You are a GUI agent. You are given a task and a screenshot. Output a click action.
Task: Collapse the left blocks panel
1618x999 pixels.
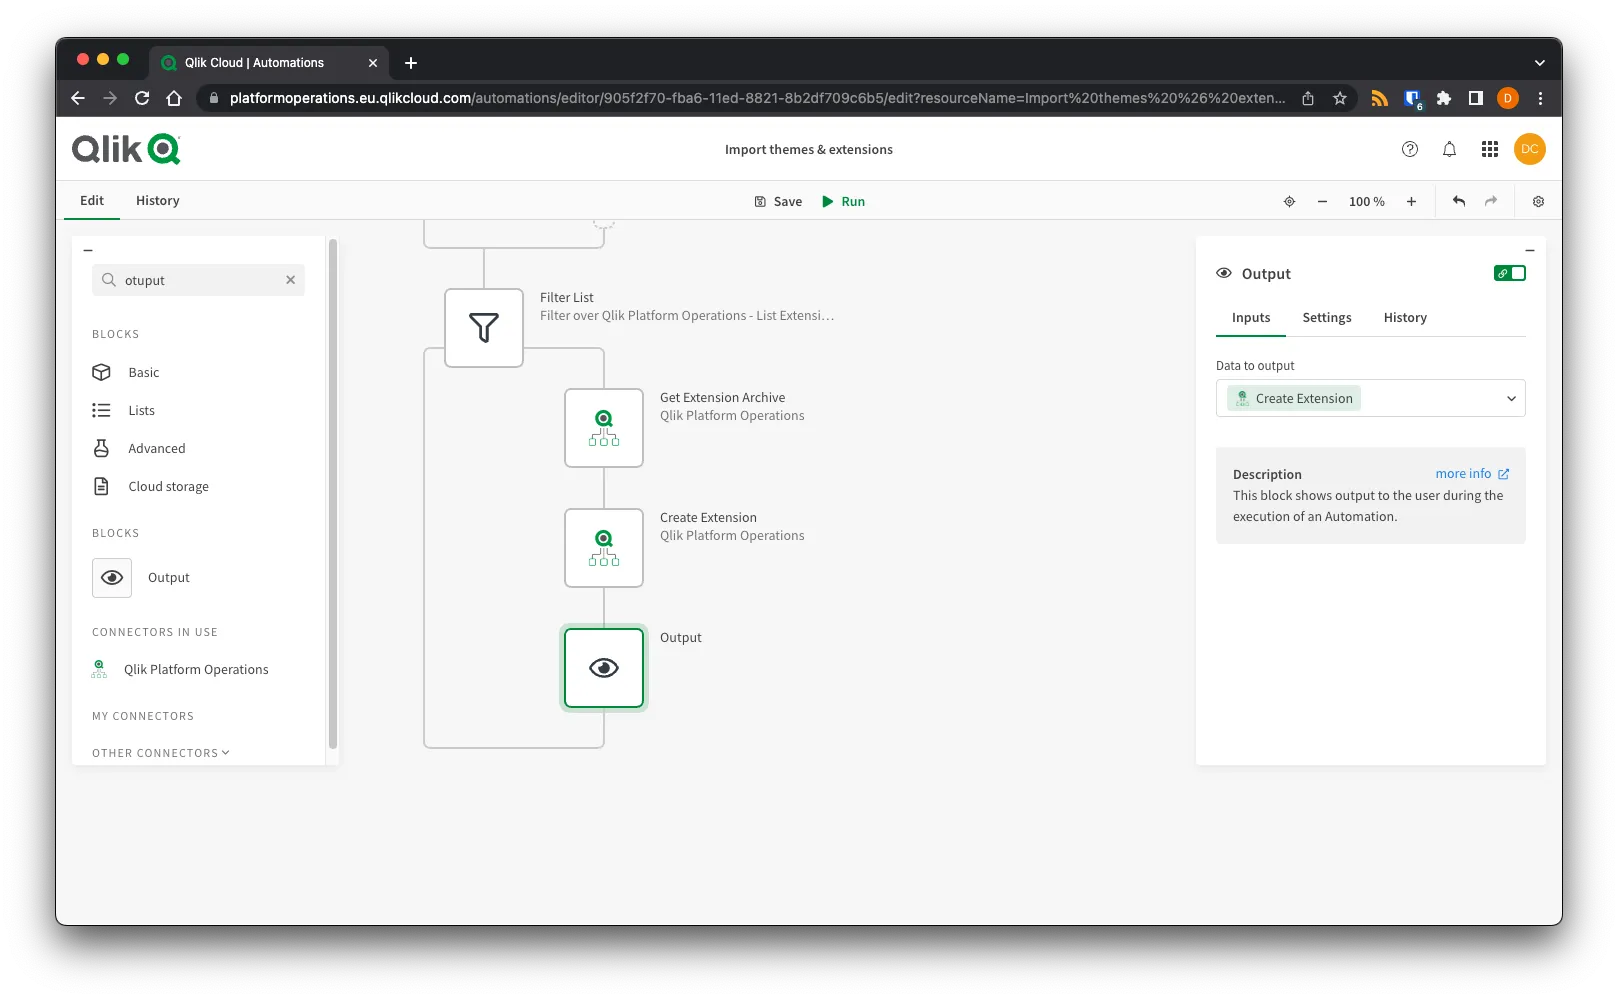pos(88,250)
